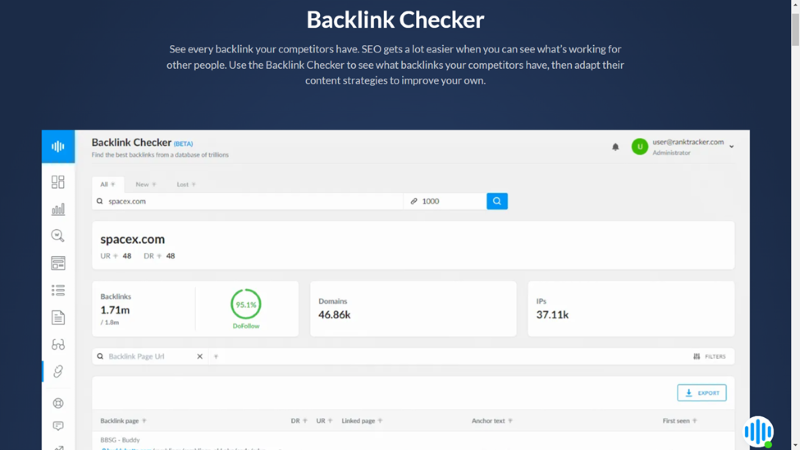This screenshot has height=450, width=800.
Task: Sort by Backlink page column header
Action: (123, 421)
